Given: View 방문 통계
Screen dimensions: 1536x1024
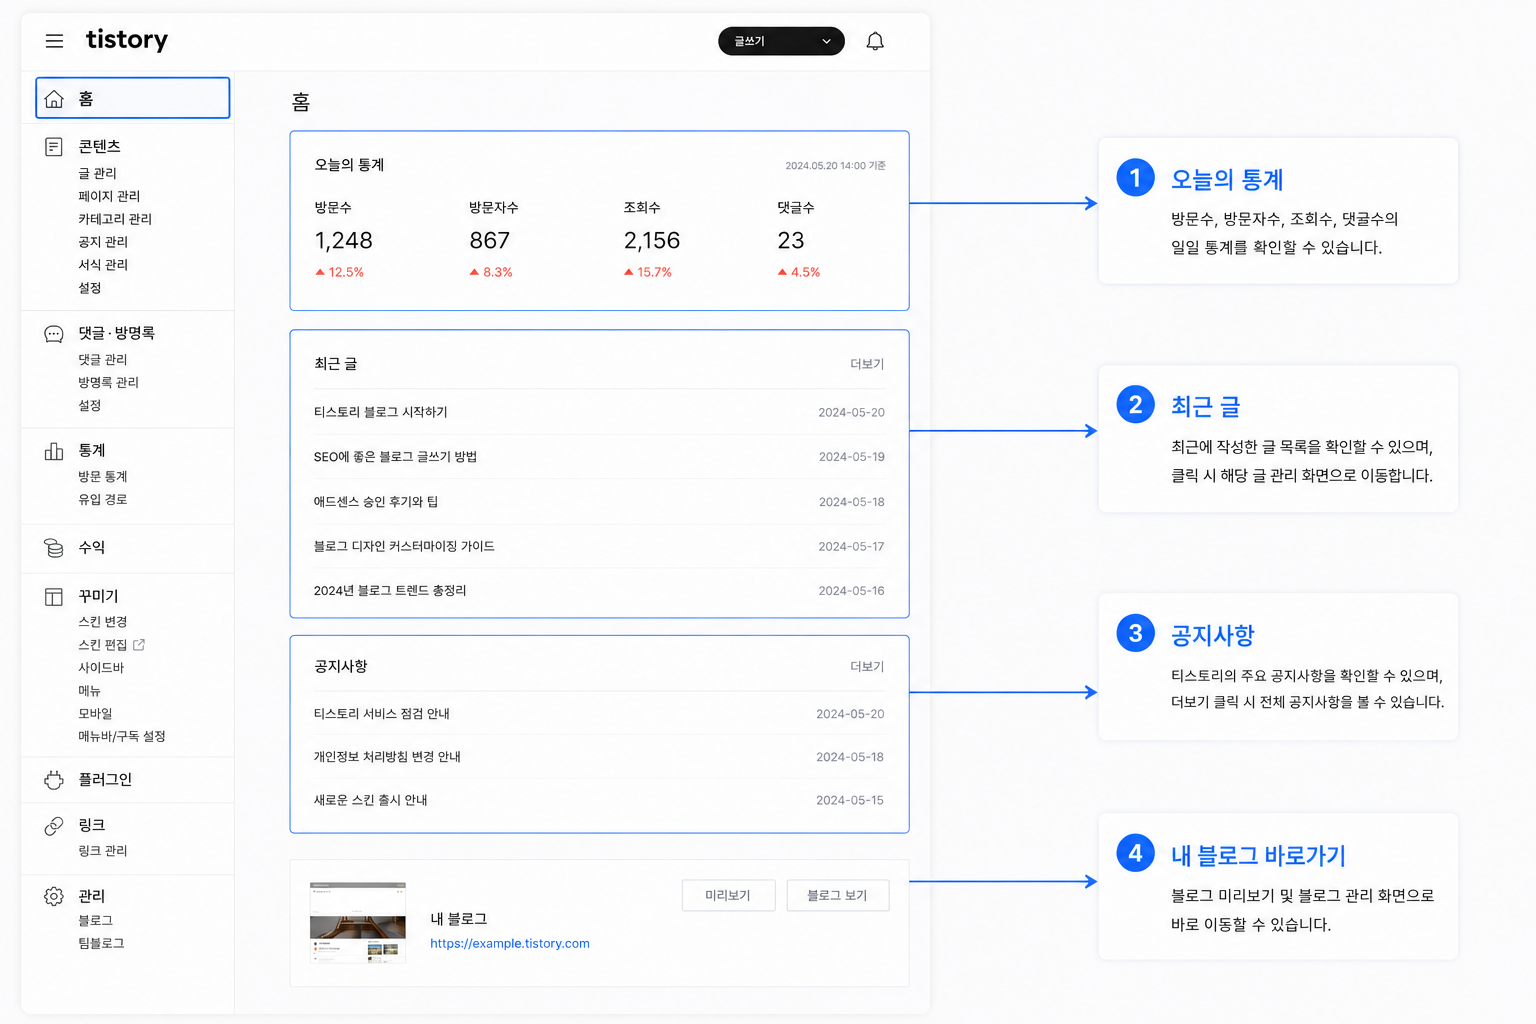Looking at the screenshot, I should [x=103, y=477].
